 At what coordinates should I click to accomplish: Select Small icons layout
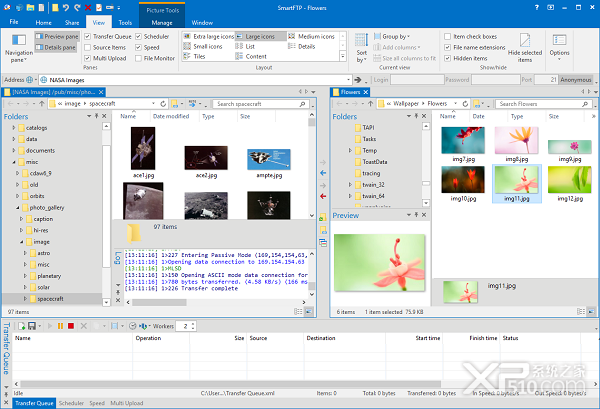(203, 46)
